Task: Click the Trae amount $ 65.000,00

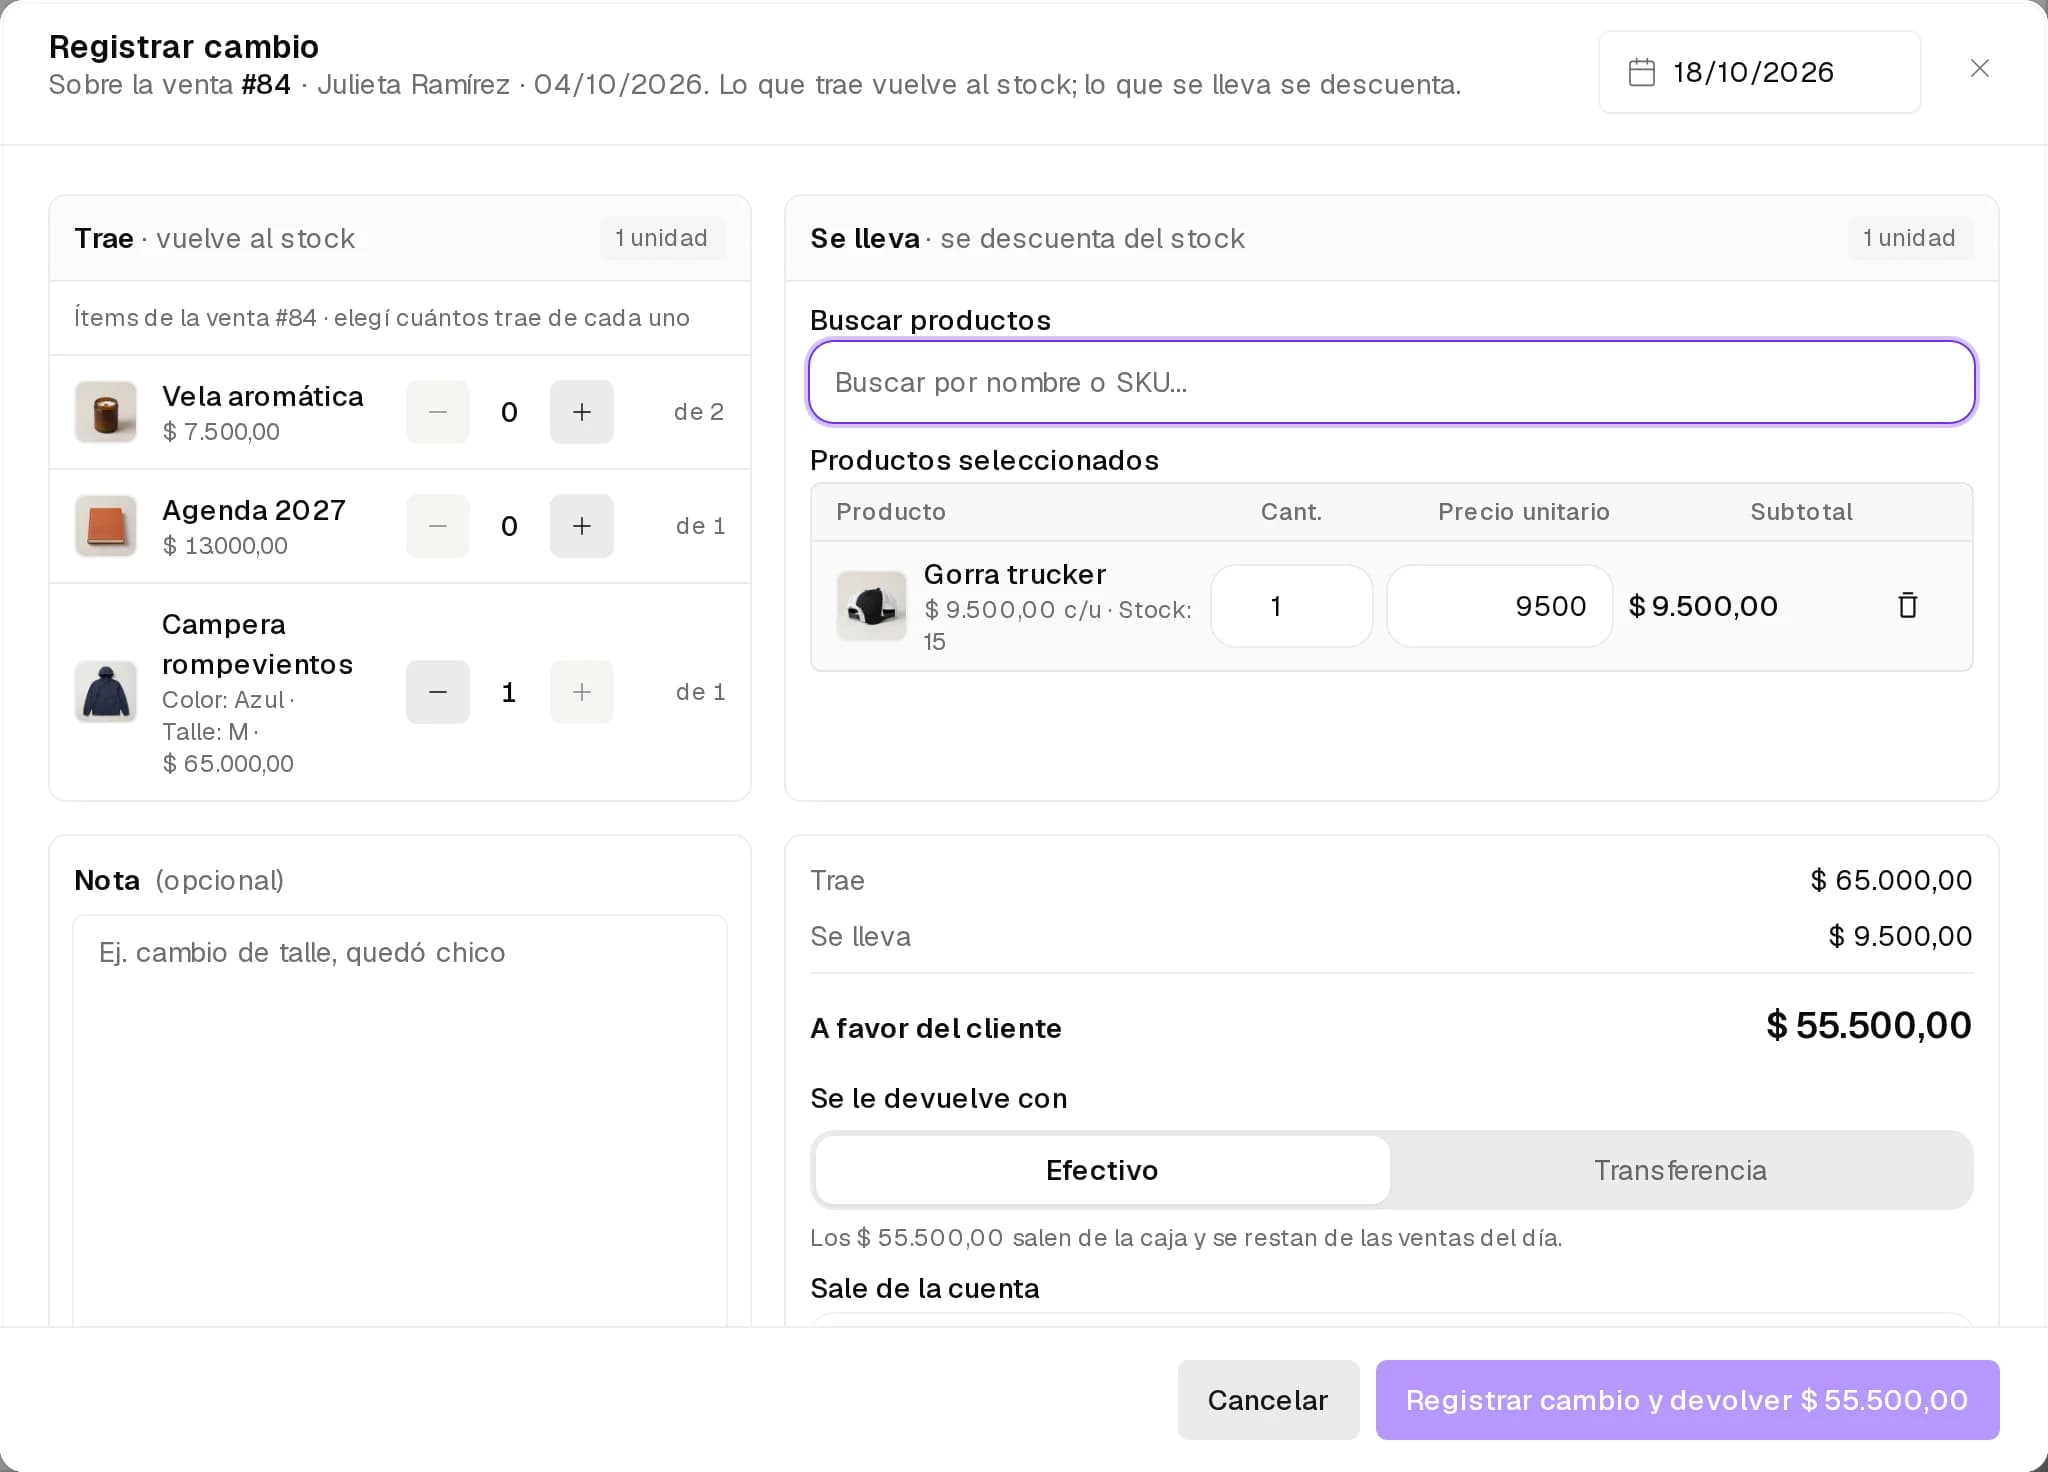Action: (x=1891, y=880)
